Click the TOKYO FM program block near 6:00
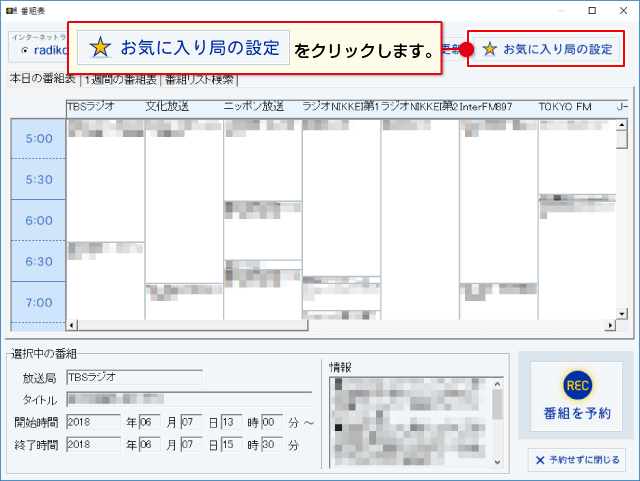 tap(577, 260)
